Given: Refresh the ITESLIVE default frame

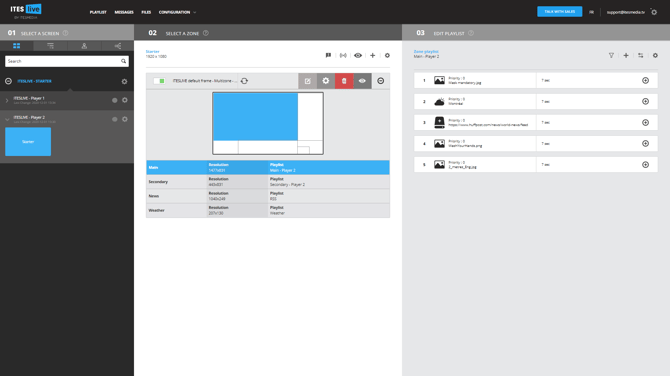Looking at the screenshot, I should 244,81.
